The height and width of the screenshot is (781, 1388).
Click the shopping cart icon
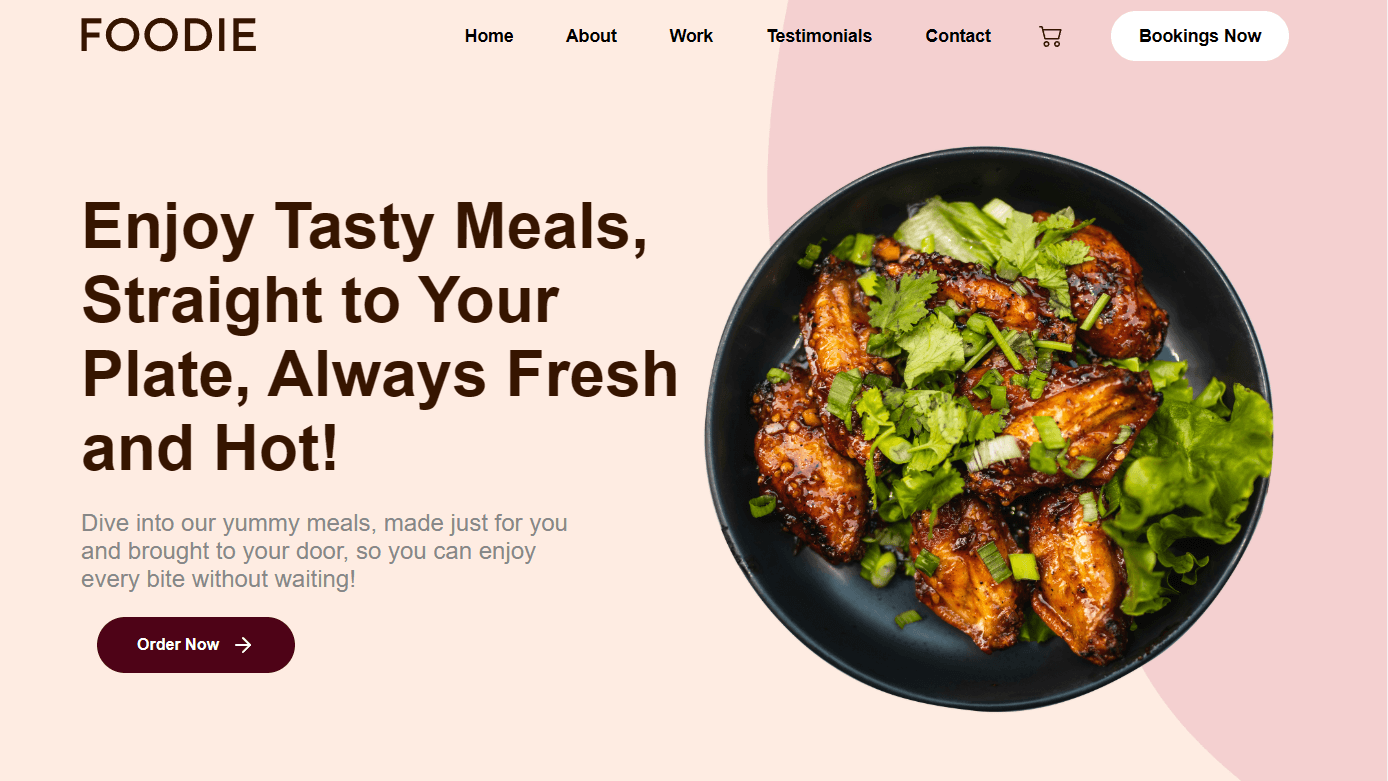coord(1050,37)
